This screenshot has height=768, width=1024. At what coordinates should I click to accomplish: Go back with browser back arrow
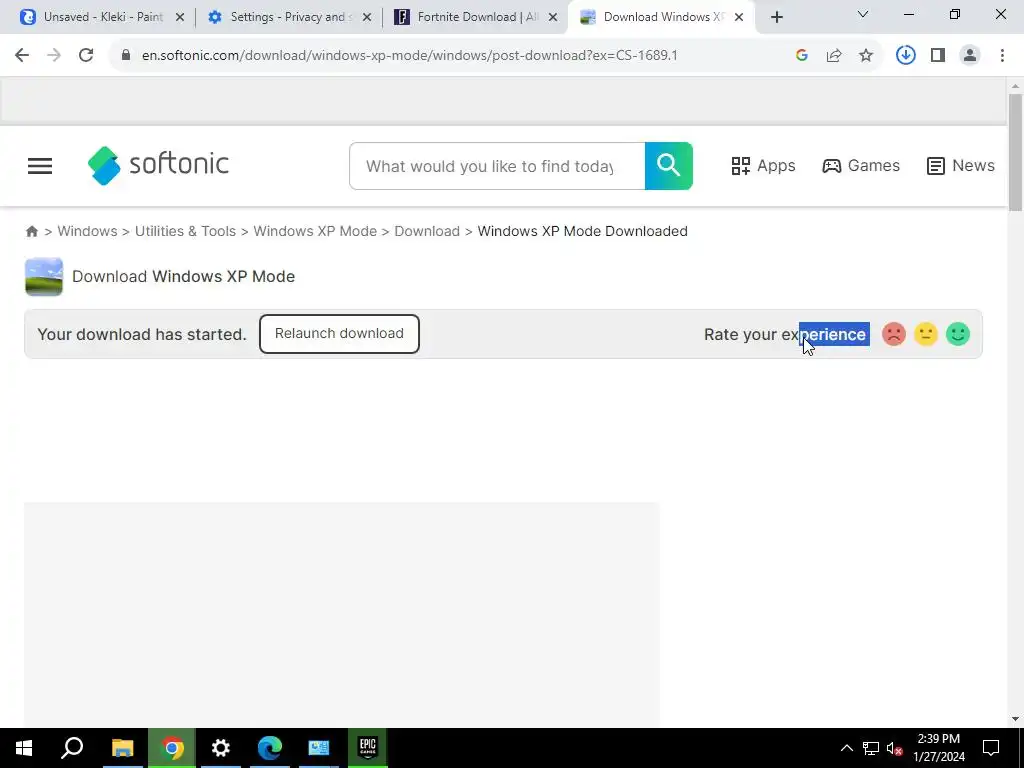tap(22, 56)
